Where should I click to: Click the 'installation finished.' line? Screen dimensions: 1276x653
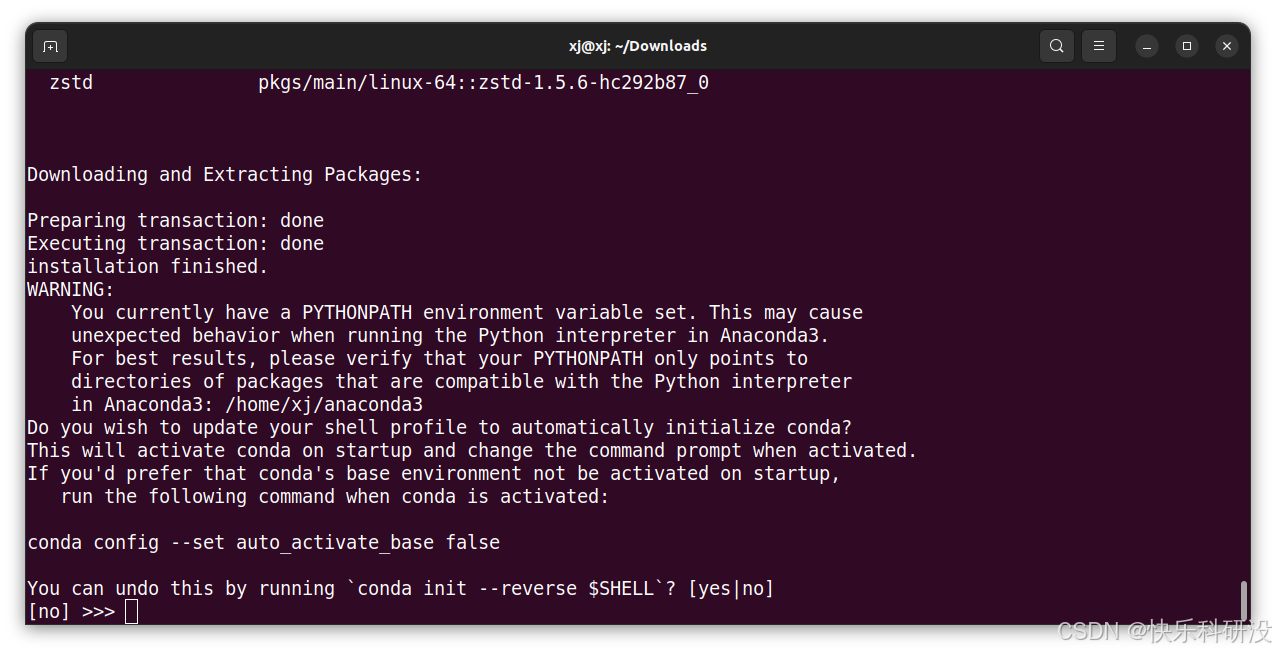(148, 267)
